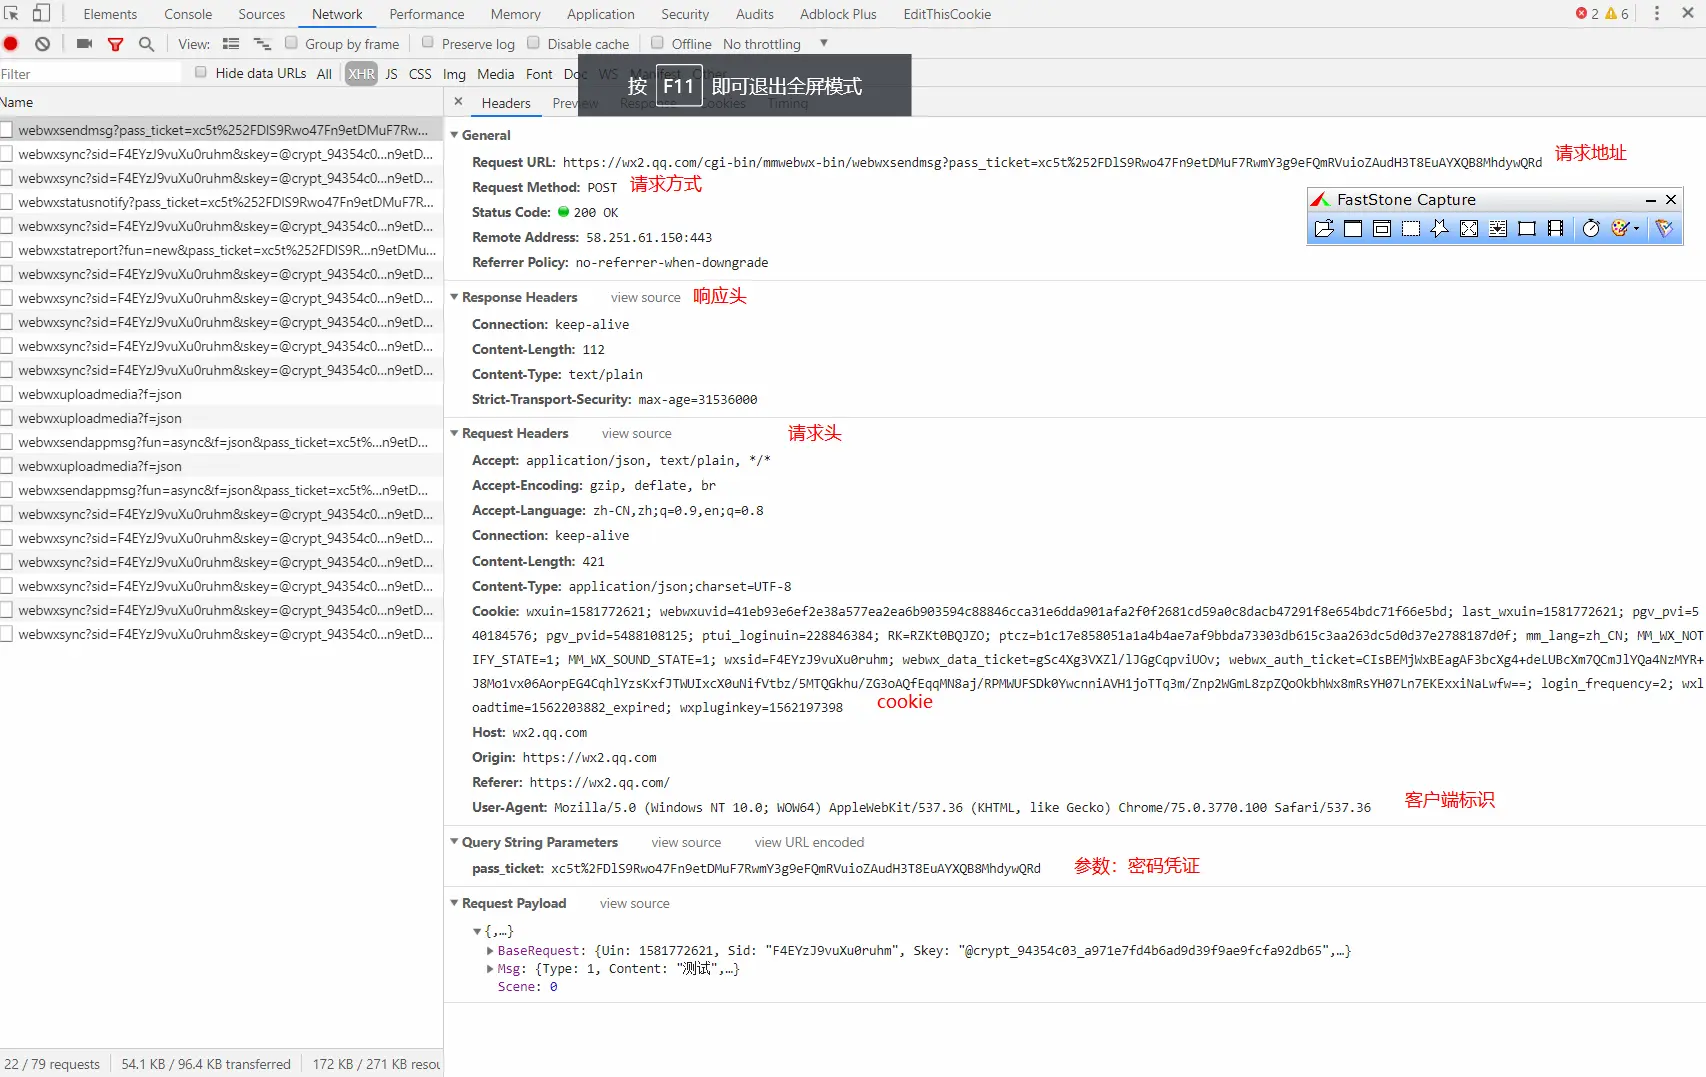This screenshot has height=1077, width=1706.
Task: Click view source next to Request Headers
Action: pos(637,434)
